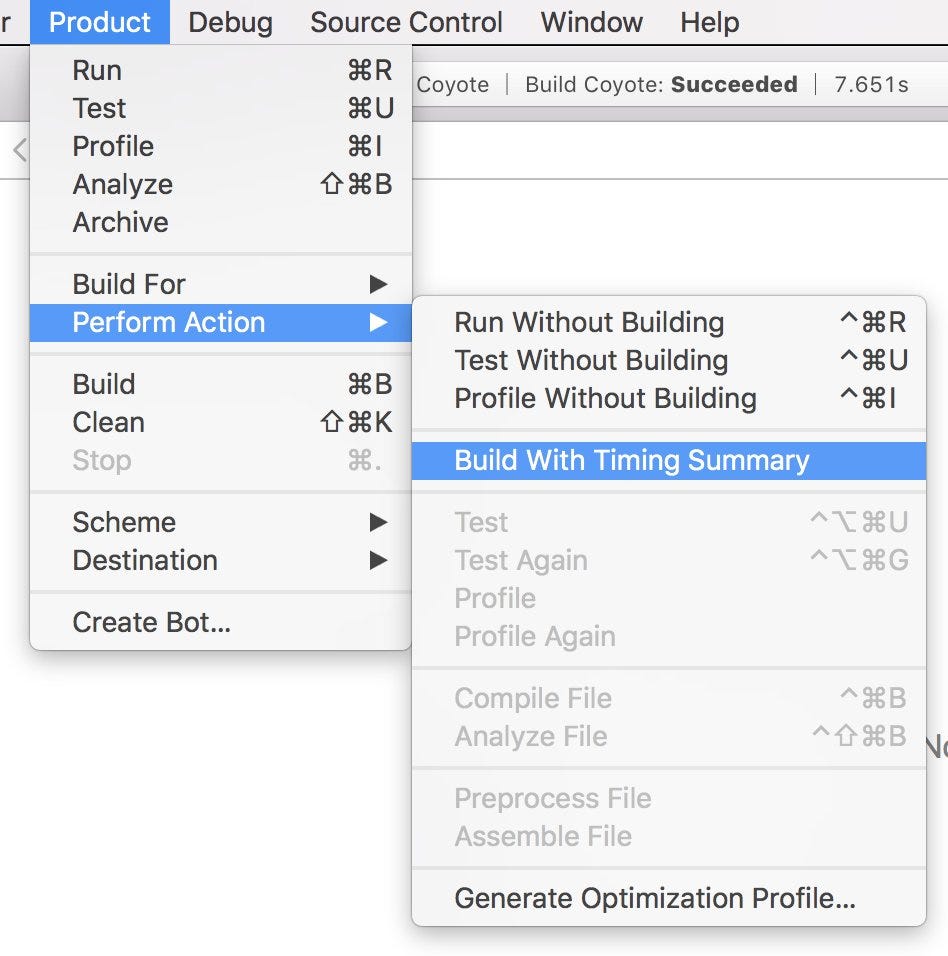Open the Source Control menu
Image resolution: width=948 pixels, height=956 pixels.
tap(406, 22)
